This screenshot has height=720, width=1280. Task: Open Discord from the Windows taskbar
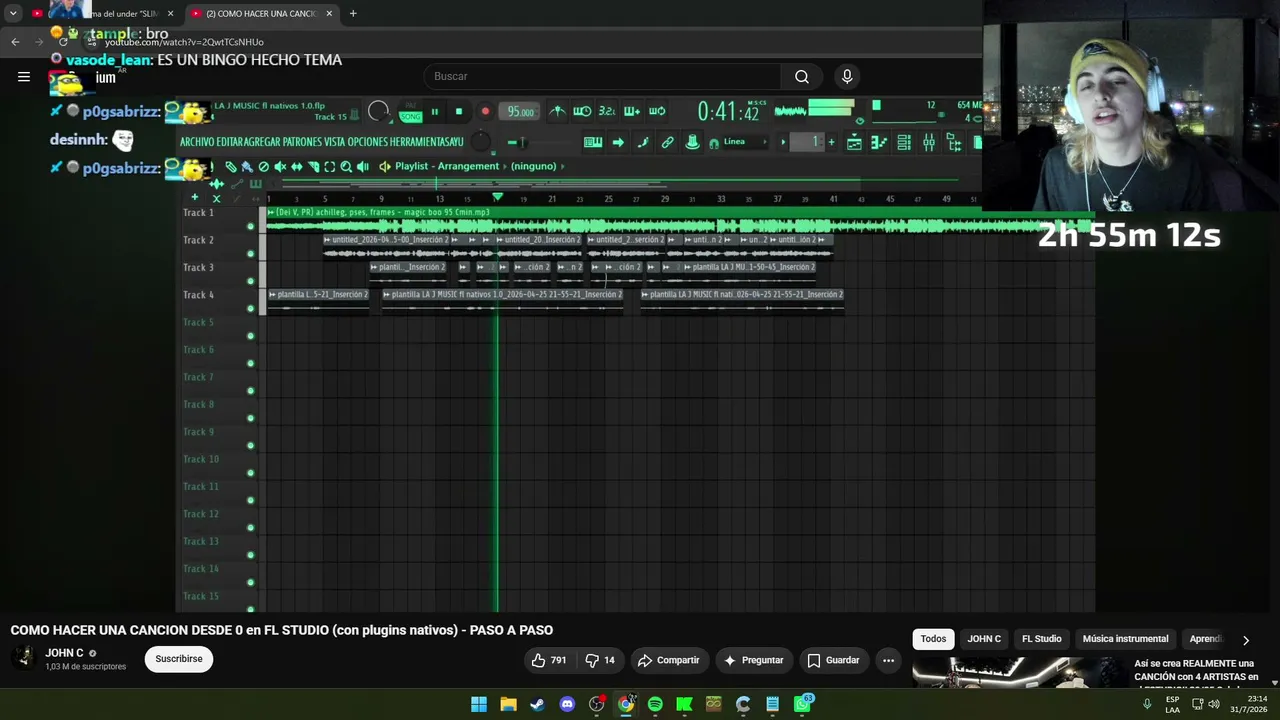[567, 704]
